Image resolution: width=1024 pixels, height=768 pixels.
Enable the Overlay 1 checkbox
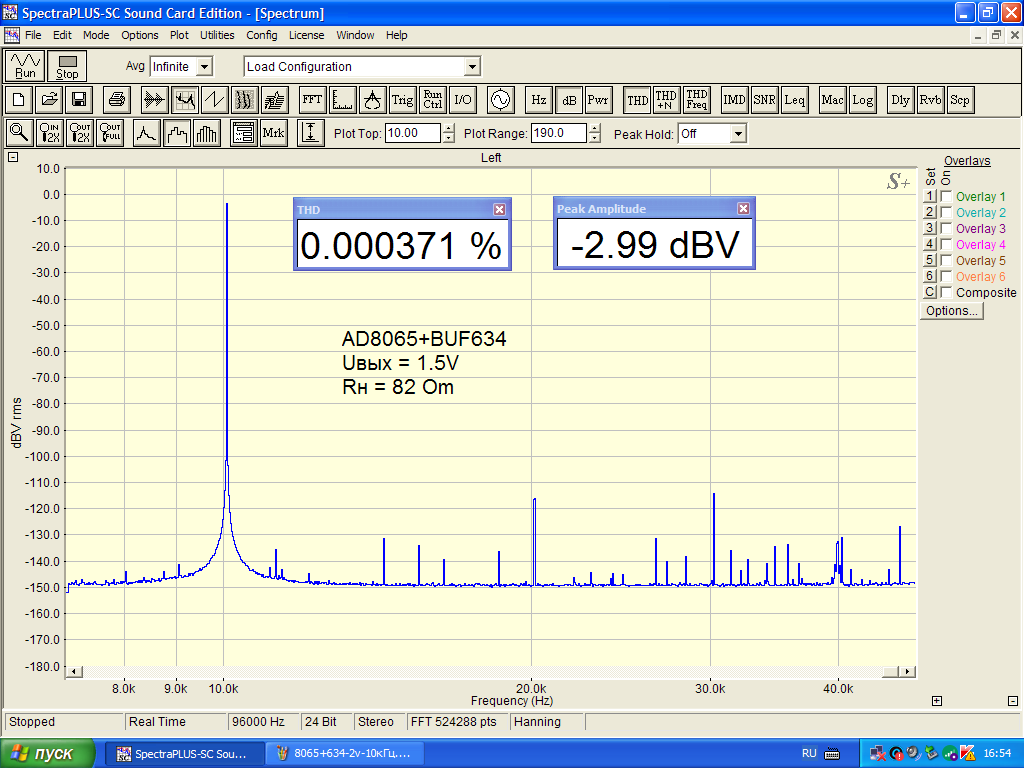(946, 197)
